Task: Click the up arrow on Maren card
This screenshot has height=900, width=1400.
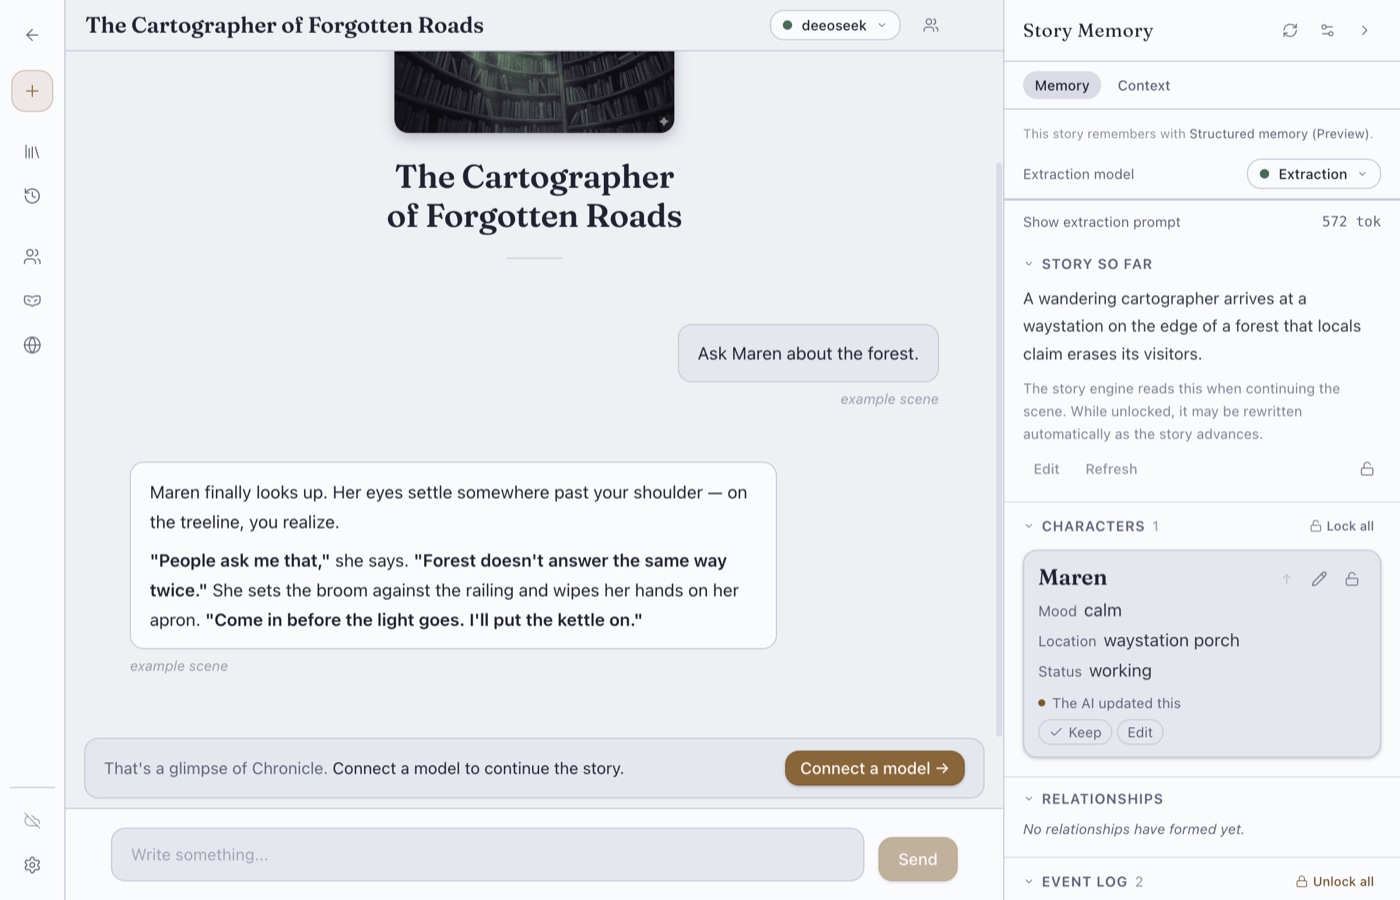Action: tap(1287, 579)
